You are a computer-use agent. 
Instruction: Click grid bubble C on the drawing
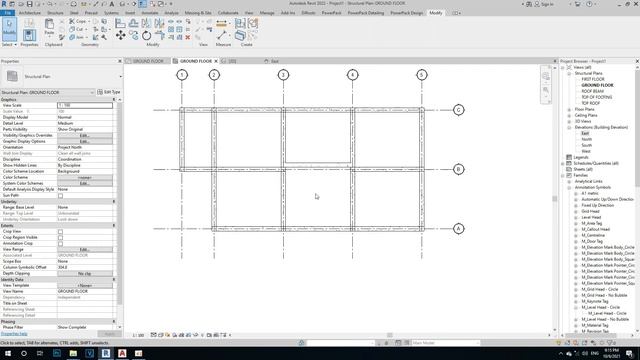click(458, 110)
